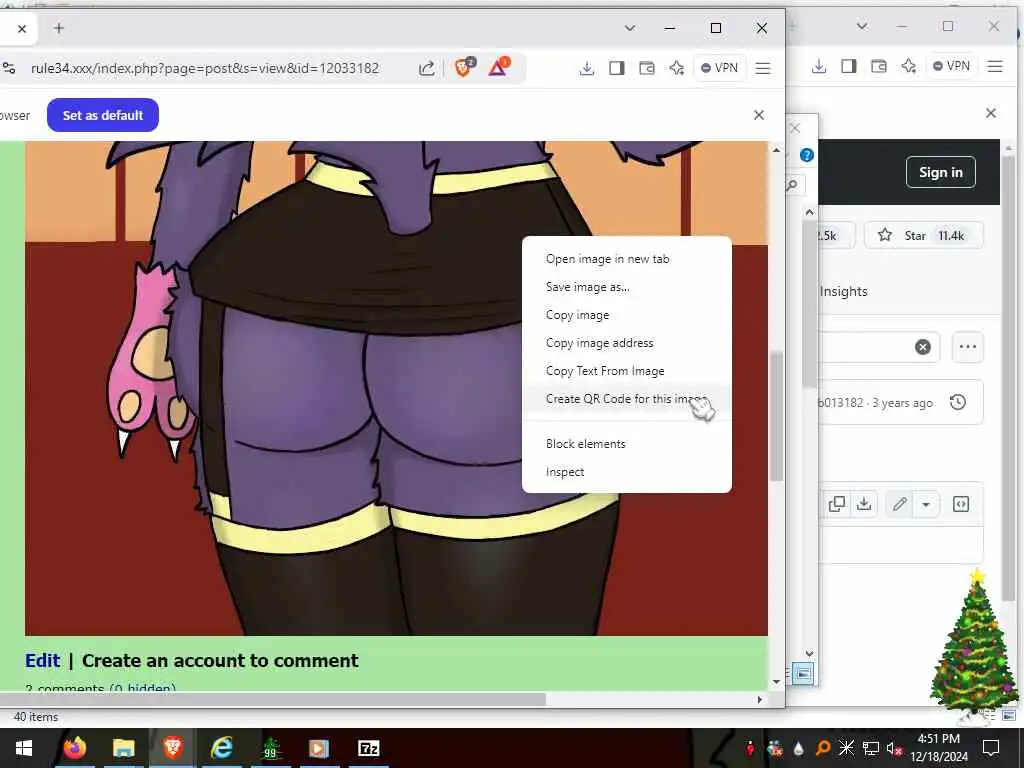This screenshot has width=1024, height=768.
Task: Open three-dots more options on GitHub
Action: pos(968,347)
